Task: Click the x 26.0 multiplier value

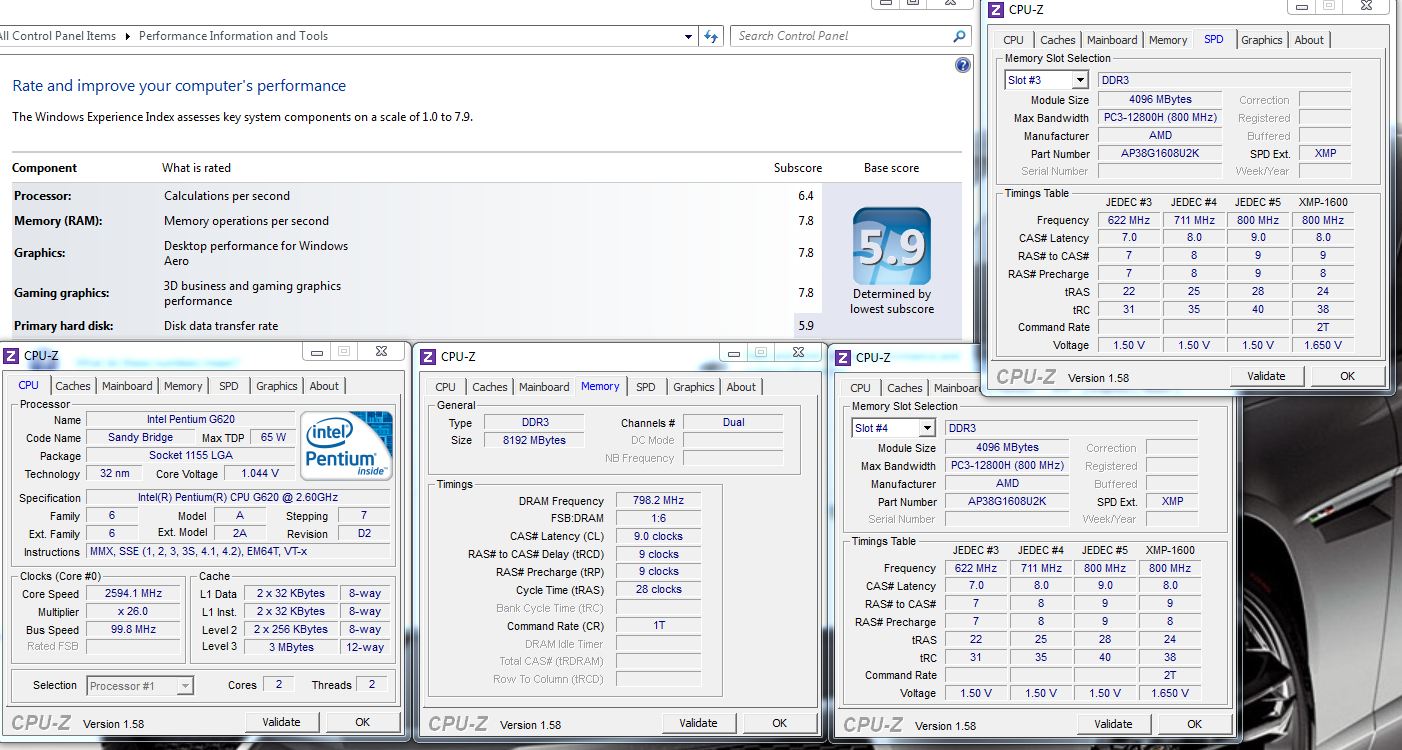Action: 133,612
